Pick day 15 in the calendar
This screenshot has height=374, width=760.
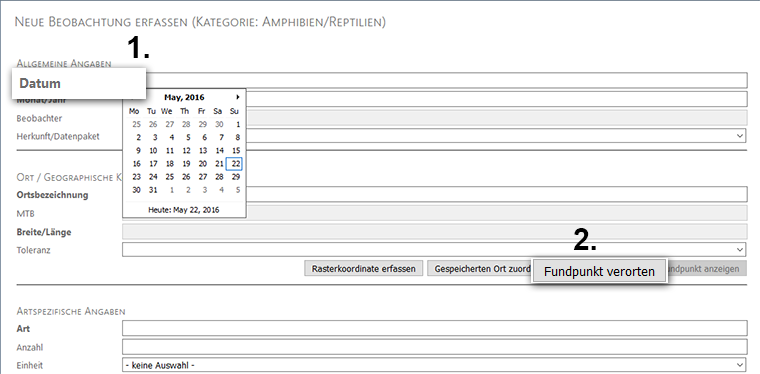click(x=236, y=151)
